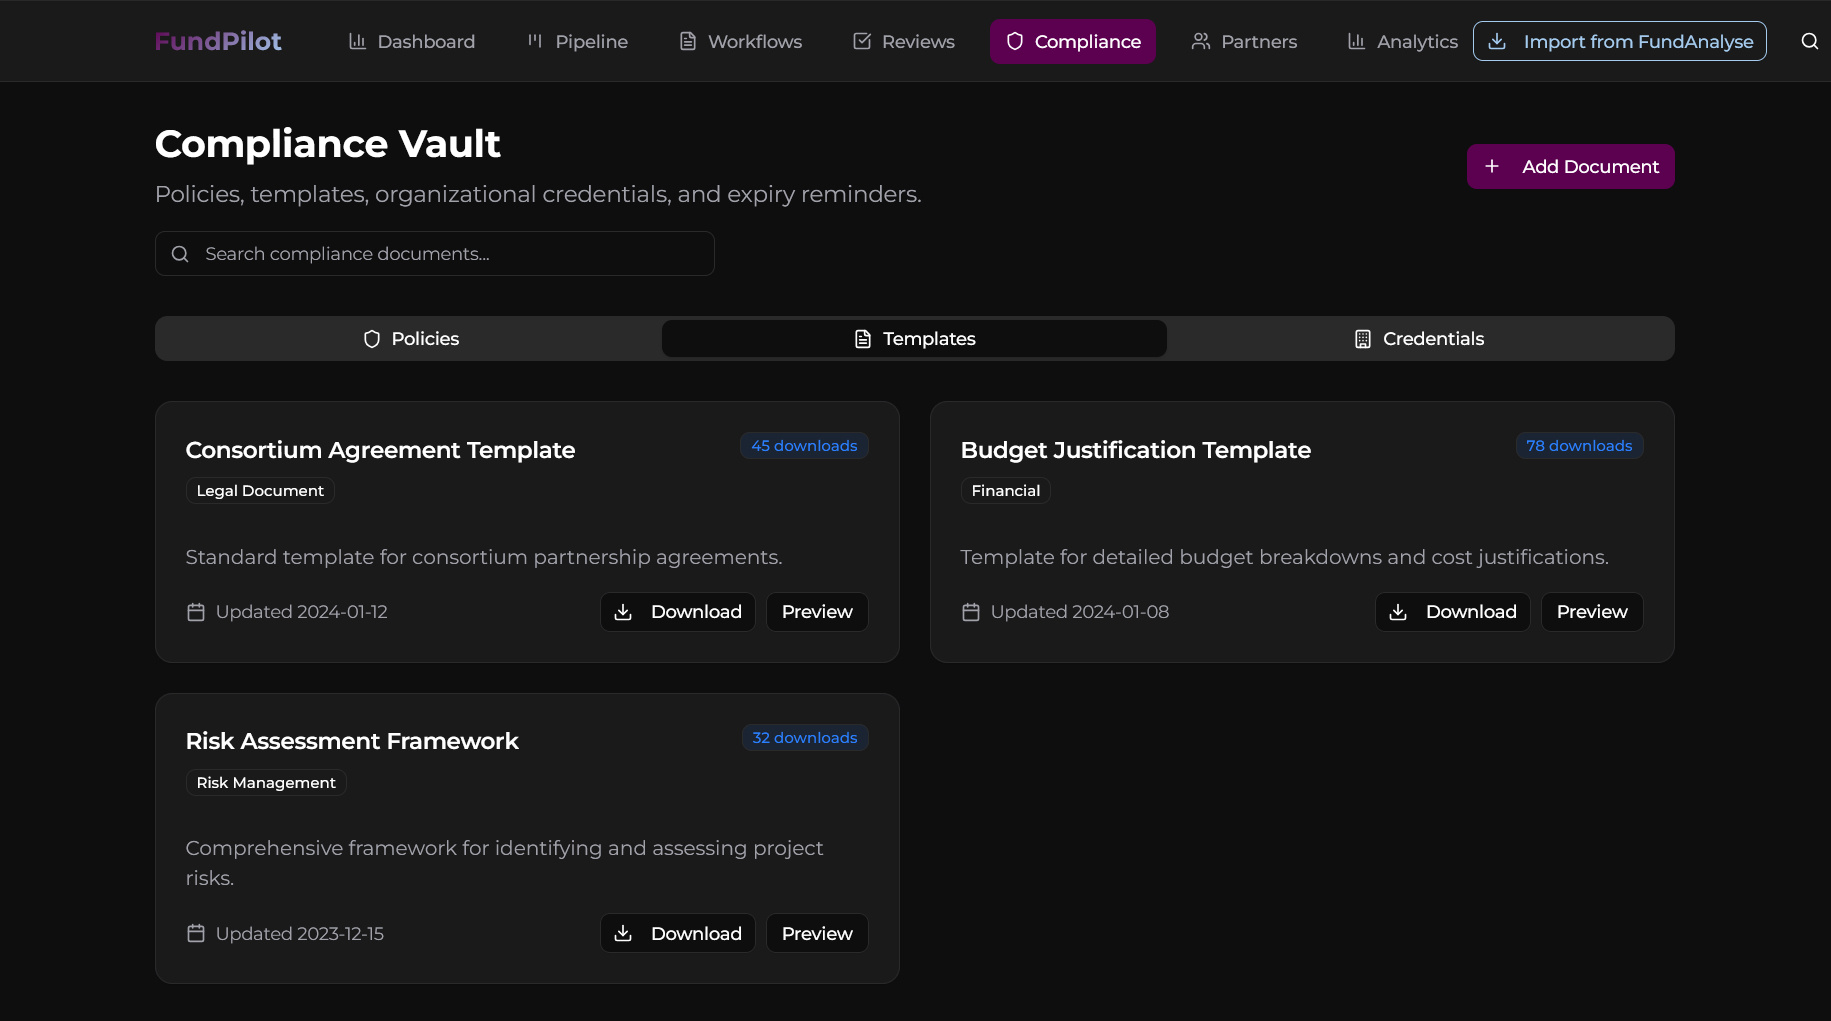Select the Templates tab
Screen dimensions: 1831x1021
(914, 339)
